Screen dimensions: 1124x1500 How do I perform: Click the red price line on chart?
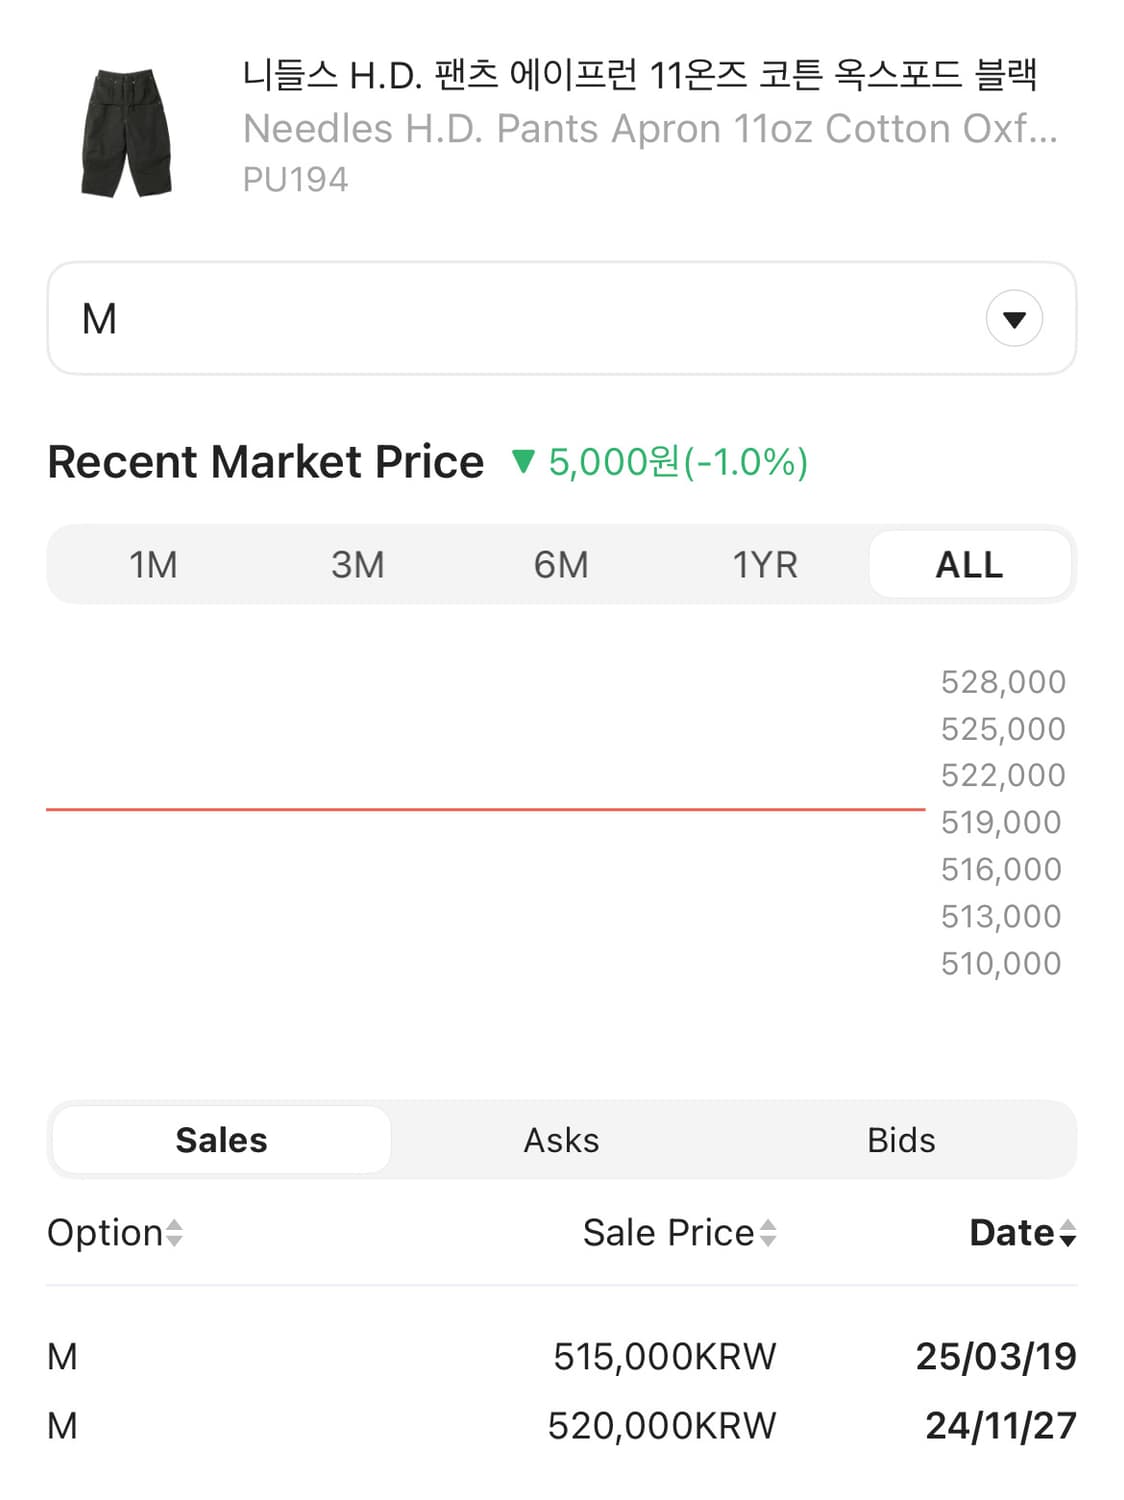tap(485, 809)
